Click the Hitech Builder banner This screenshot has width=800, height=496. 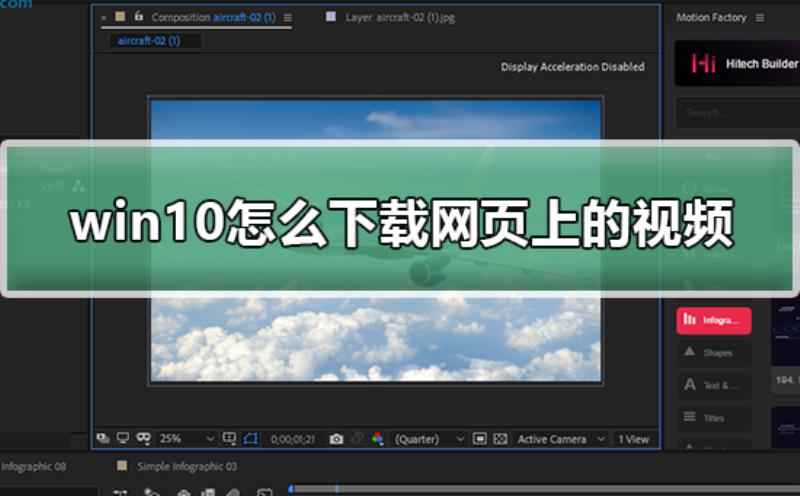pyautogui.click(x=737, y=63)
